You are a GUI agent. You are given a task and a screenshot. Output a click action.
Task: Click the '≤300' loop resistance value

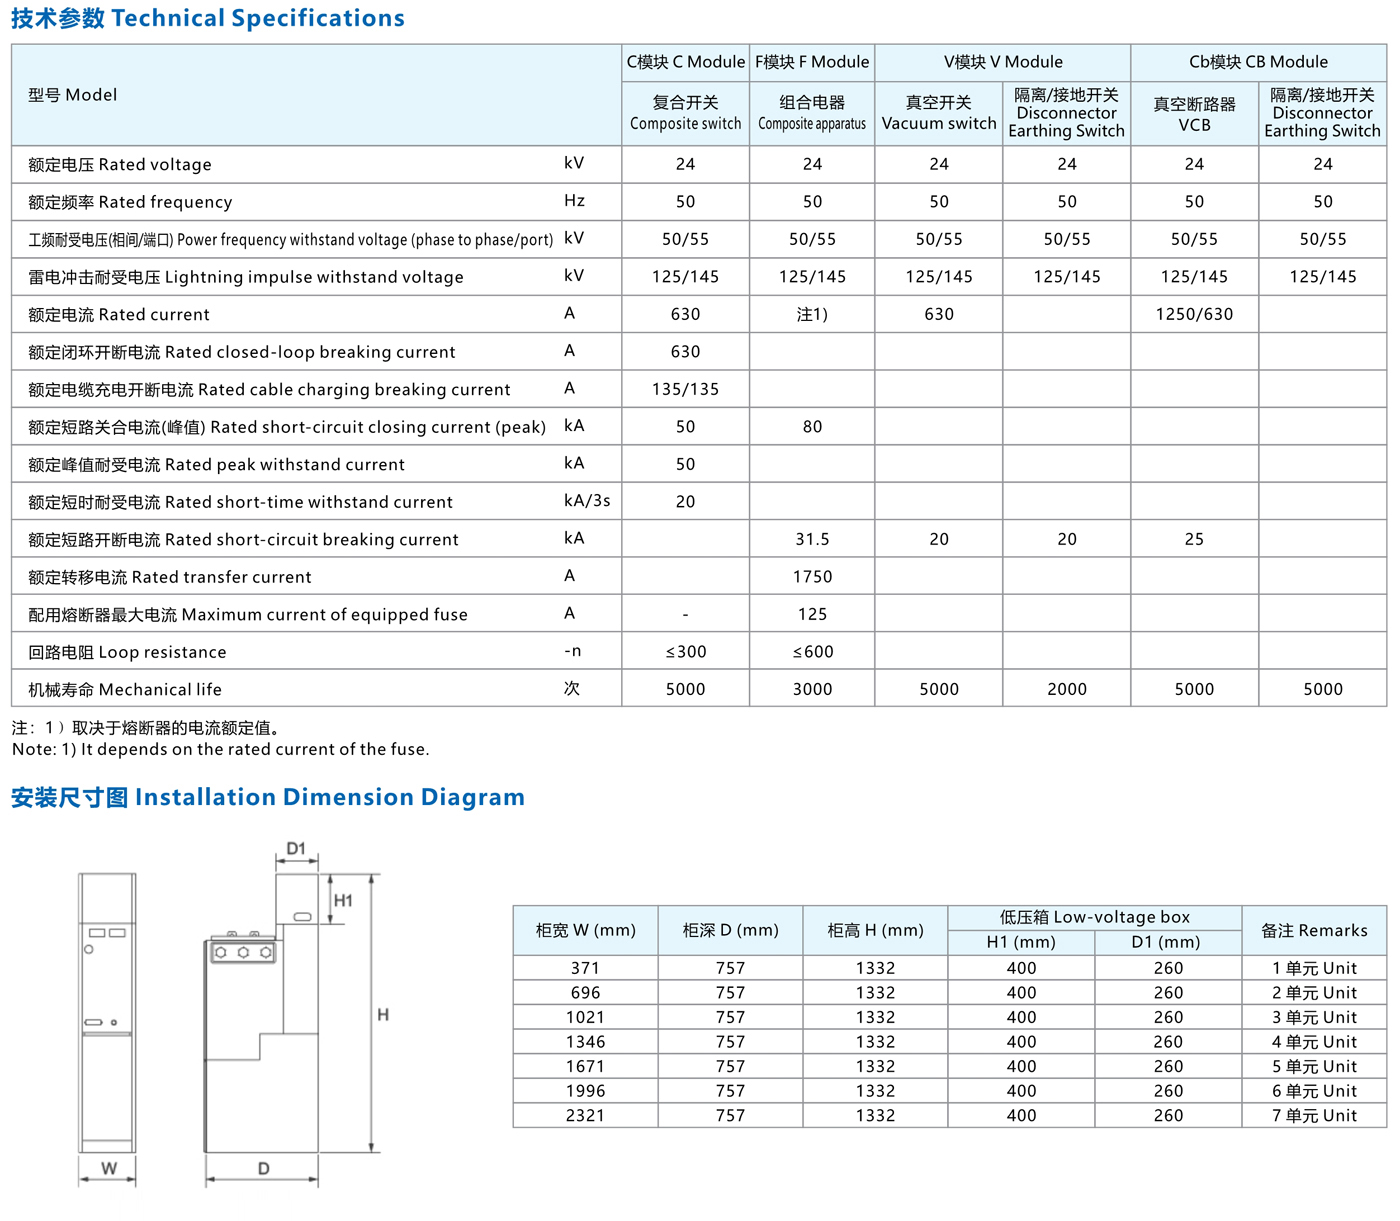(686, 652)
